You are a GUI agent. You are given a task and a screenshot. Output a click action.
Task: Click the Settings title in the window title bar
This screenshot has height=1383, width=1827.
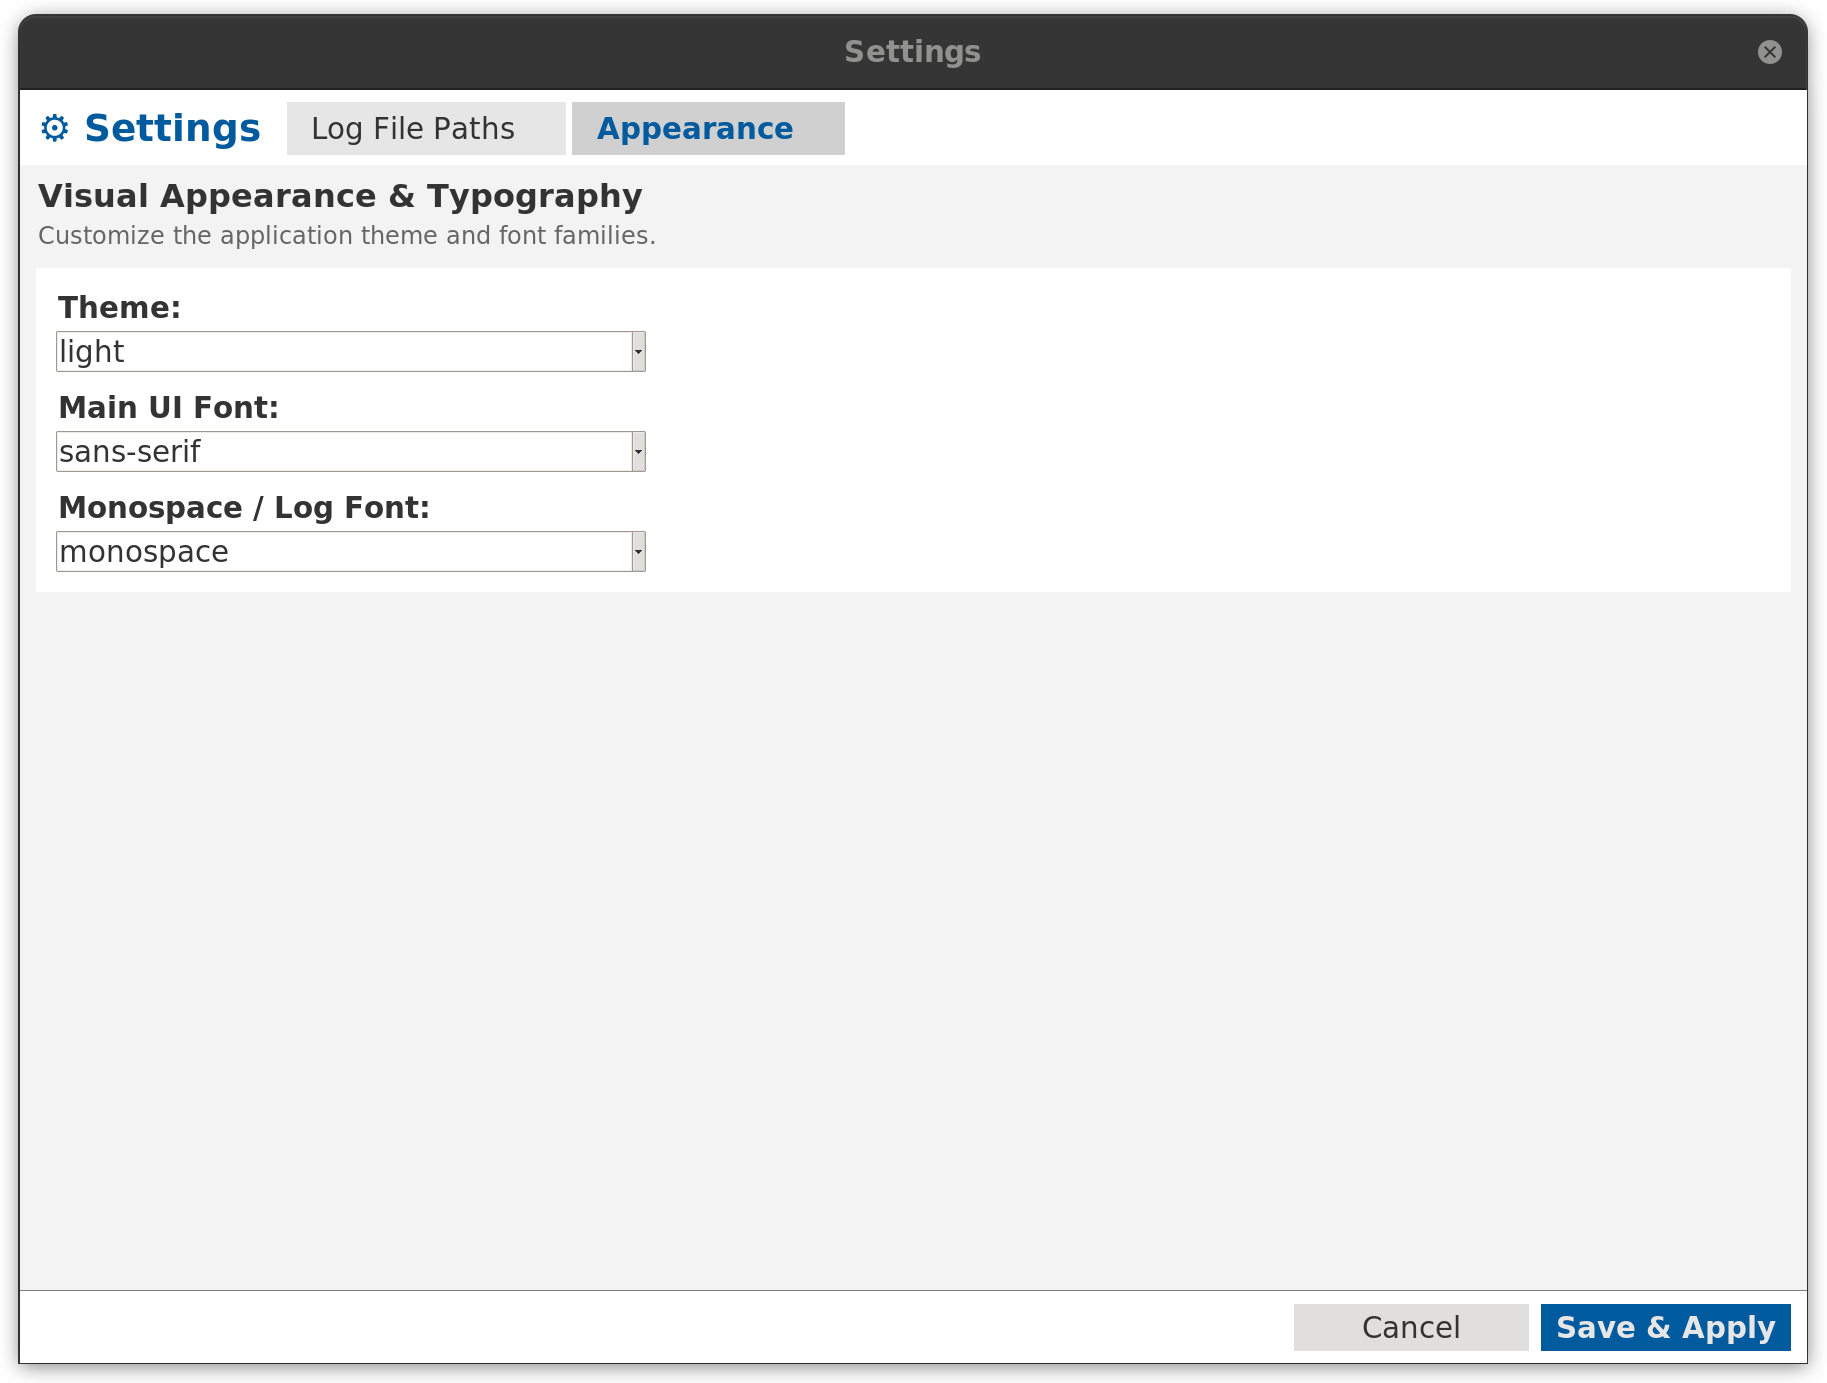point(912,52)
